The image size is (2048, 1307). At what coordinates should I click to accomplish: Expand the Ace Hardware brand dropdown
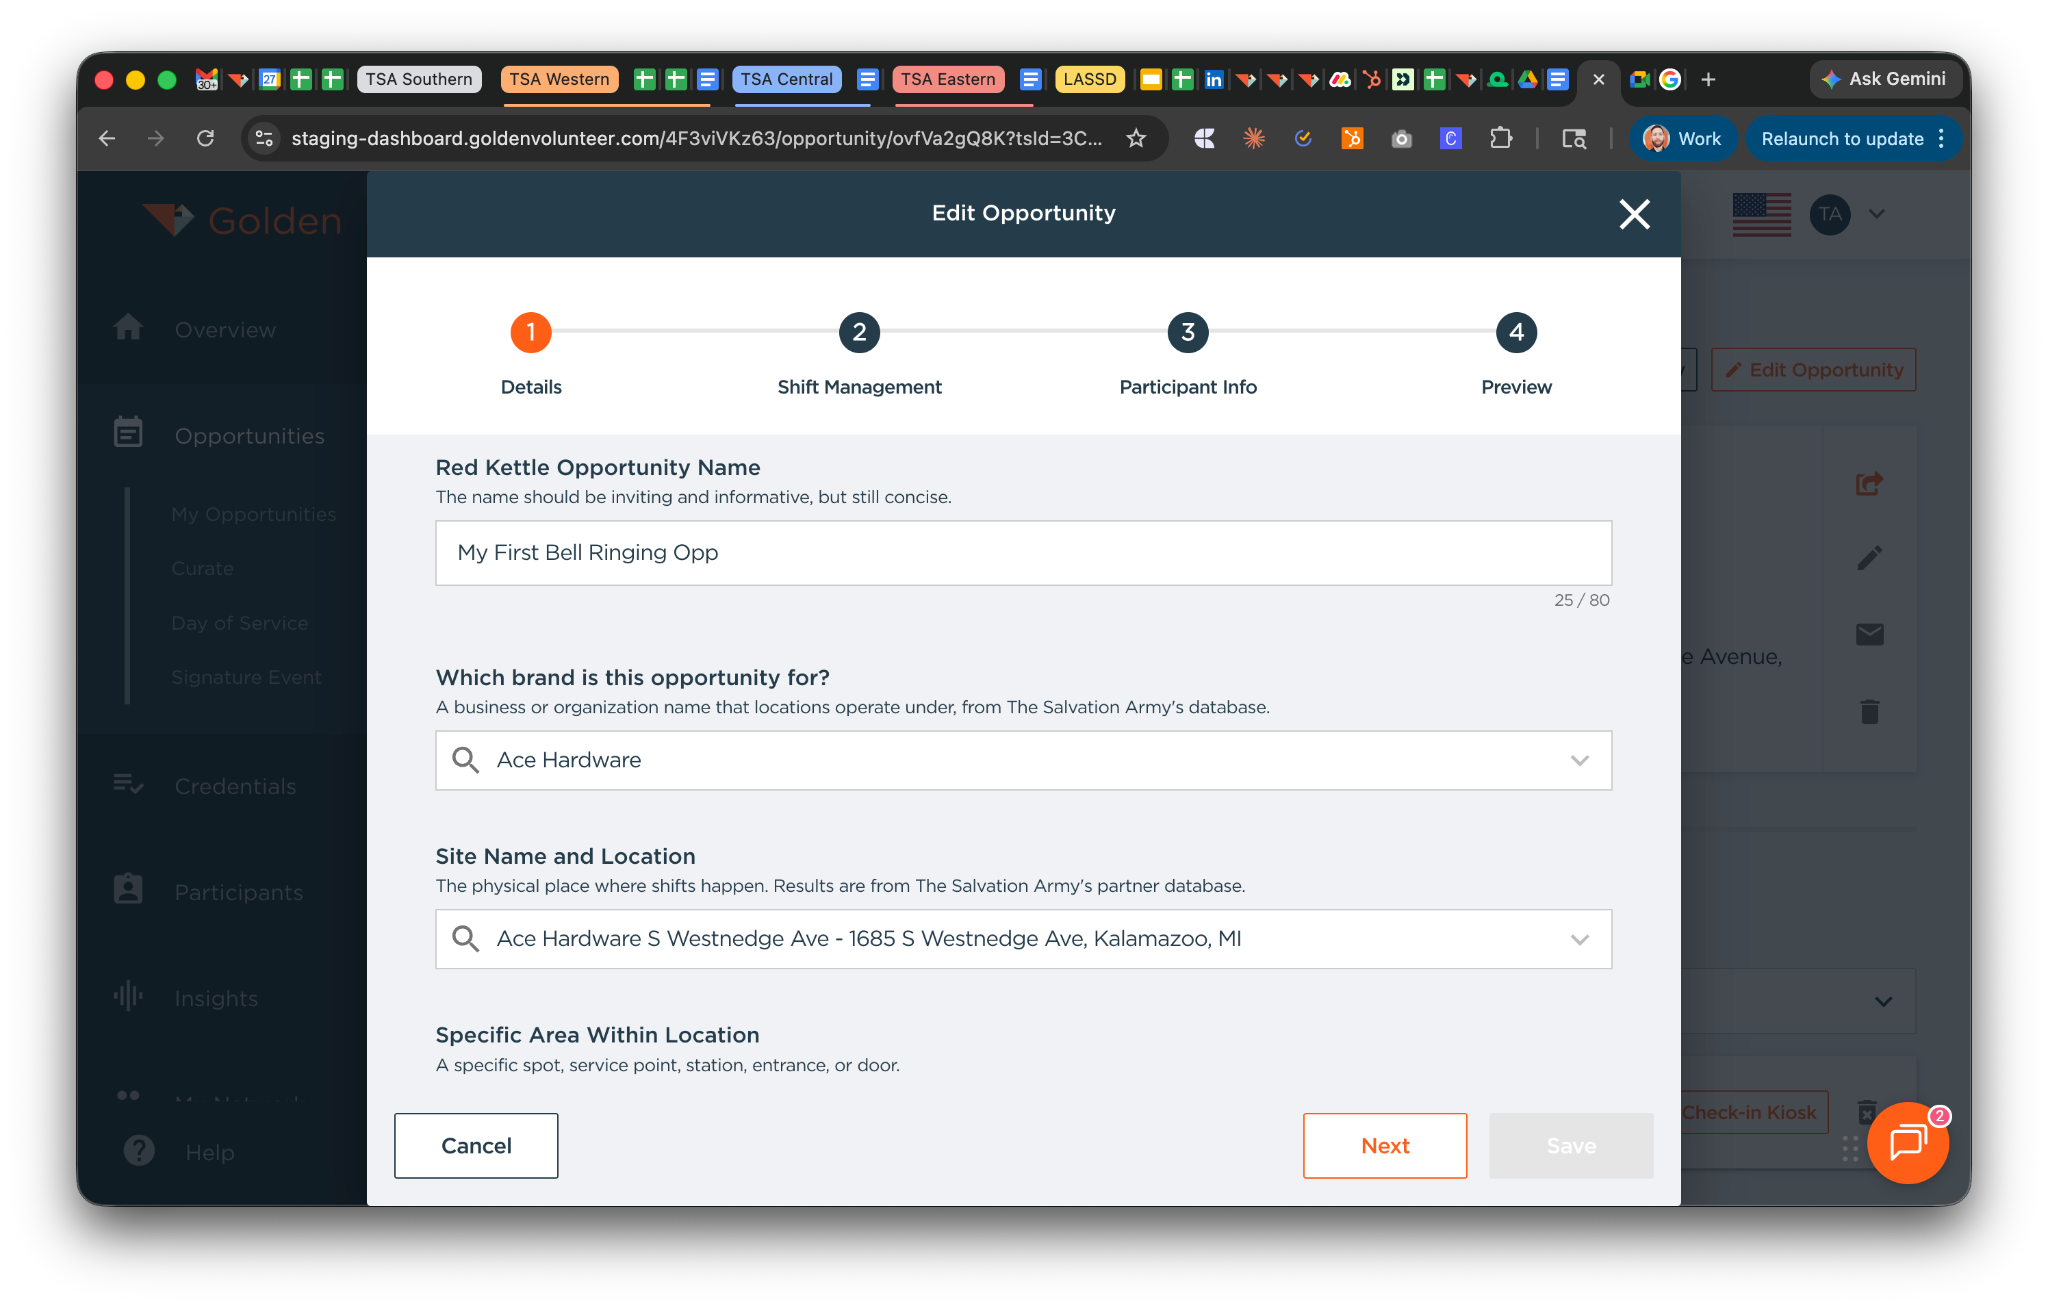1579,760
